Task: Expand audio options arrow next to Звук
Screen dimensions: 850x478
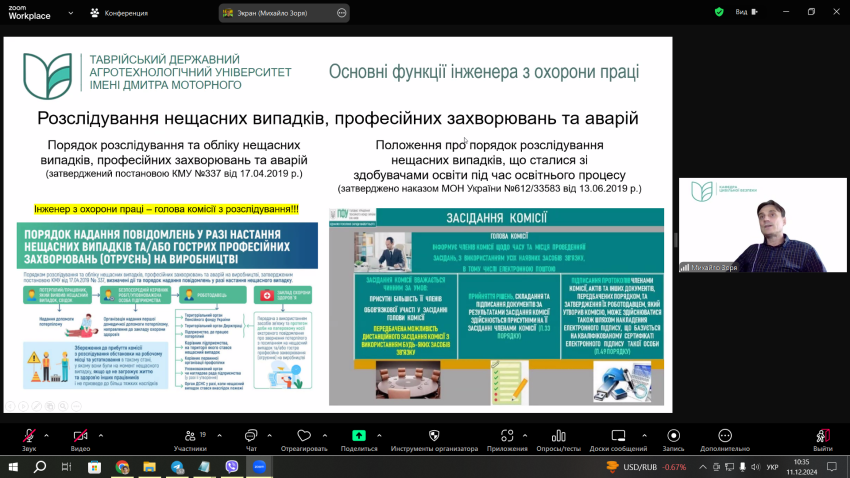Action: [47, 436]
